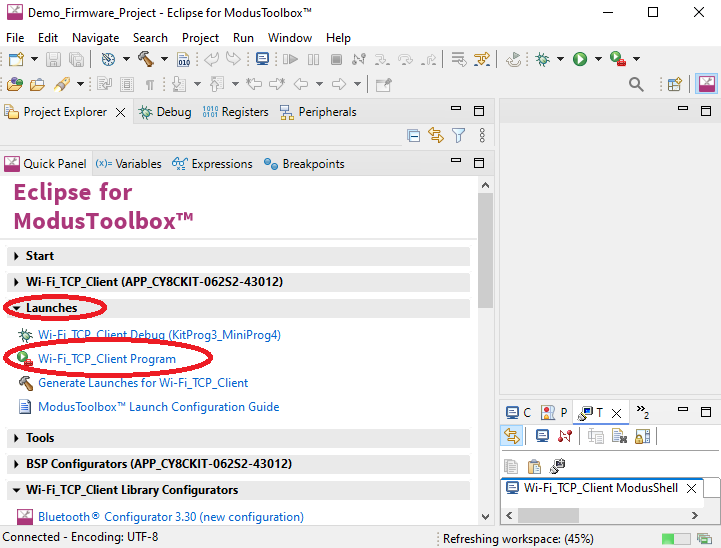721x548 pixels.
Task: Click the Save All icon
Action: coord(76,59)
